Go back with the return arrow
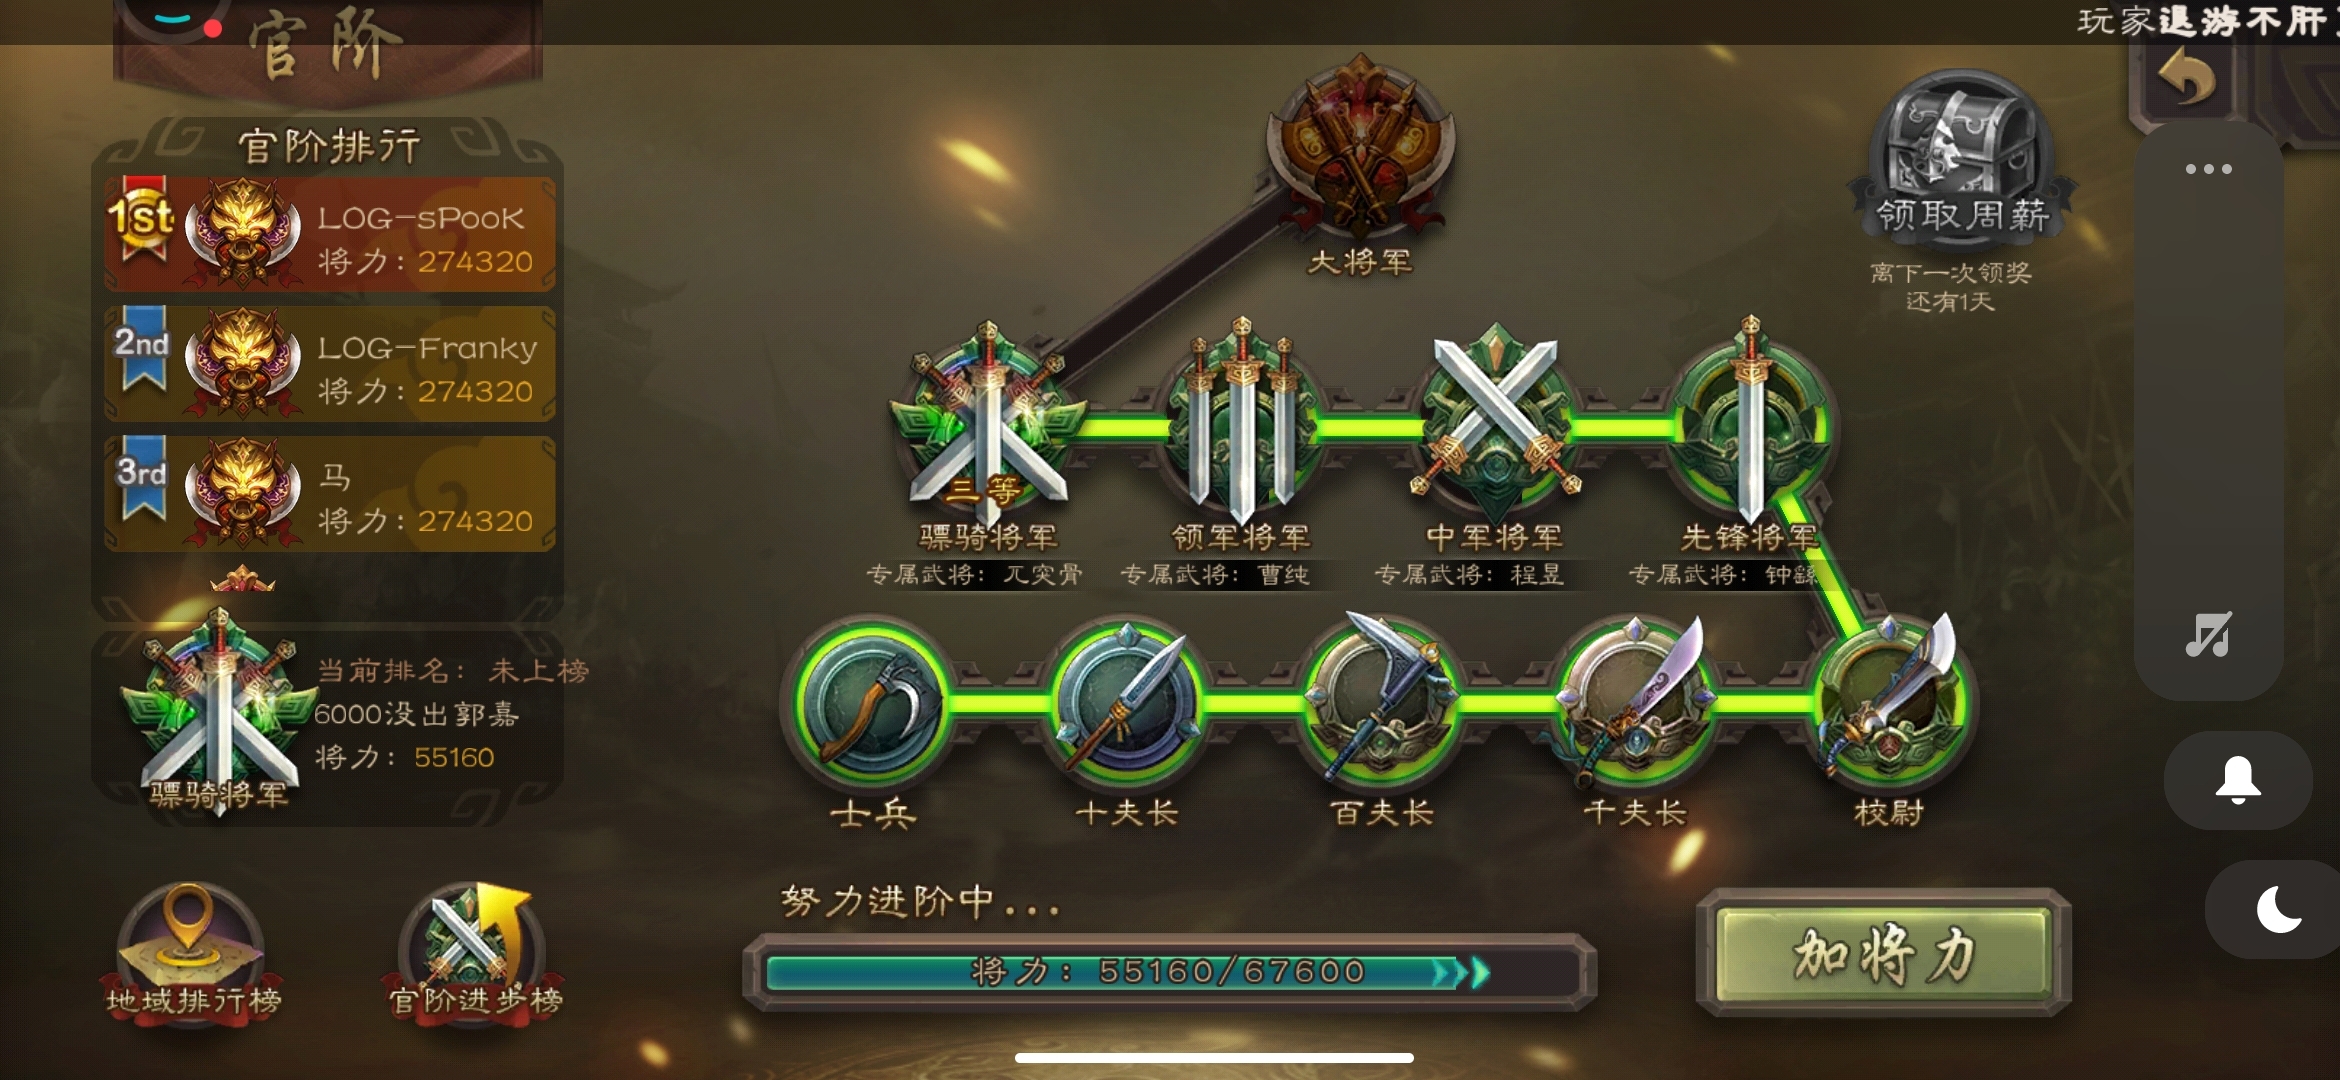 (2187, 78)
